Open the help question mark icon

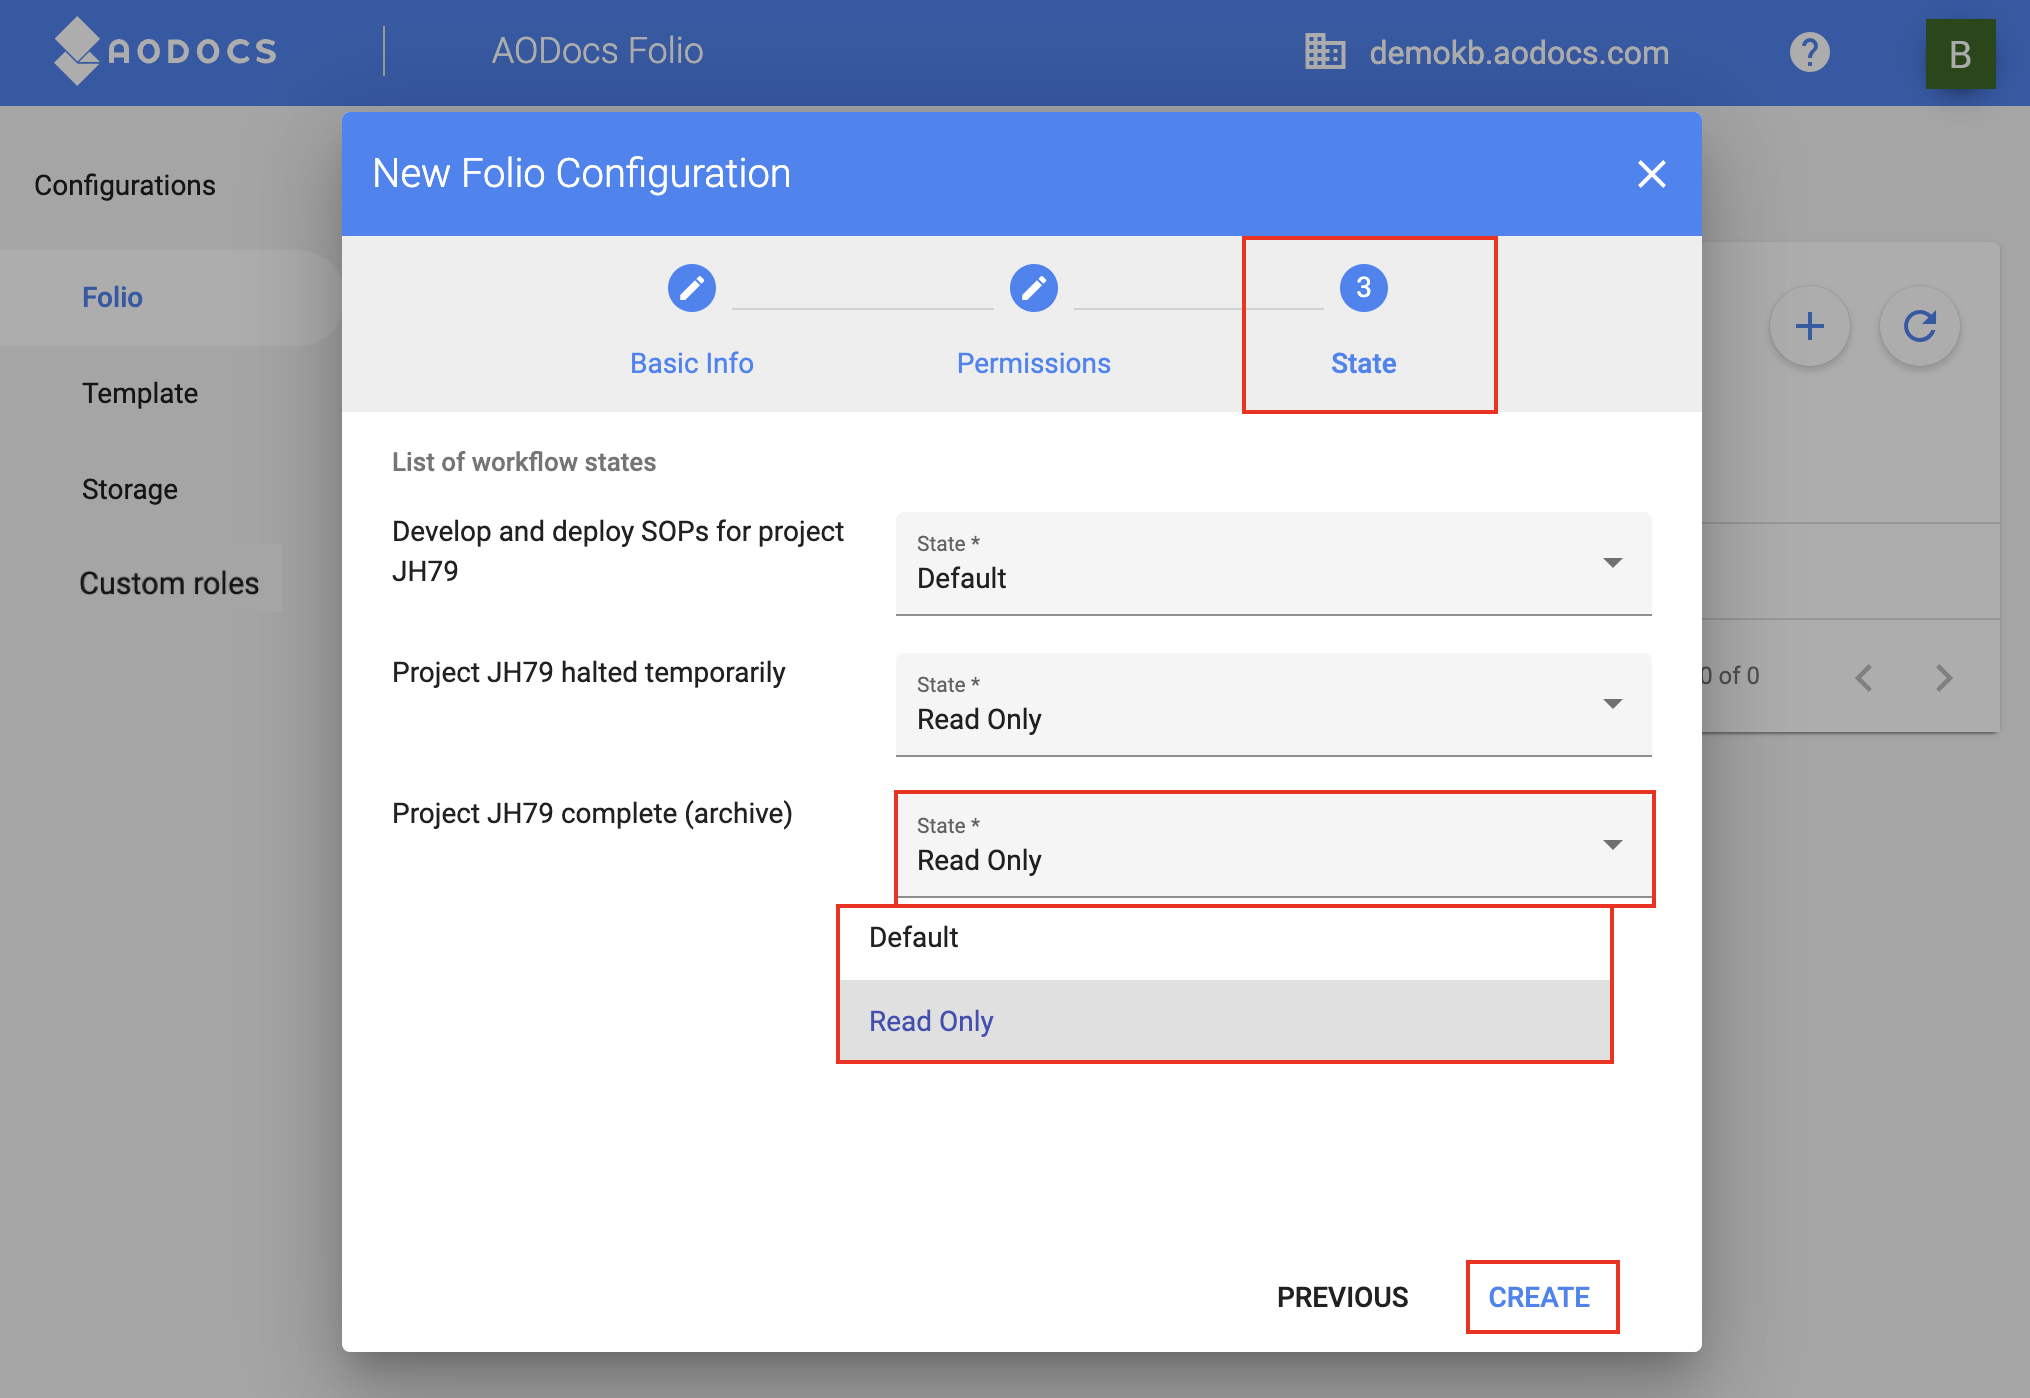point(1809,52)
